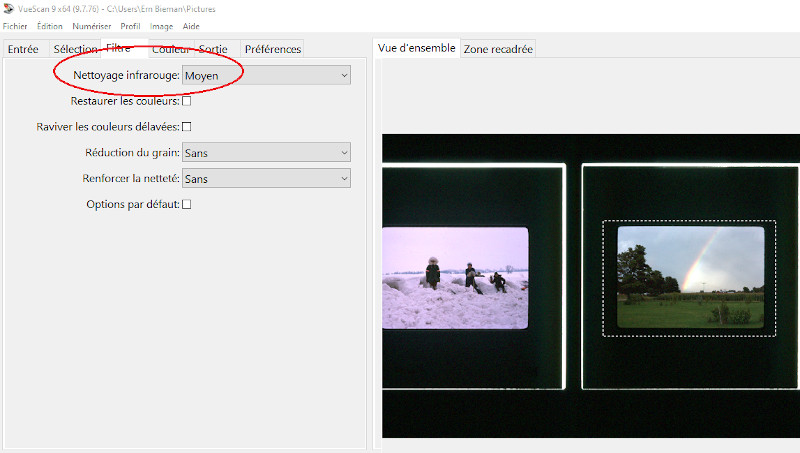The height and width of the screenshot is (453, 800).
Task: Open the Nettoyage infrarouge dropdown
Action: tap(266, 75)
